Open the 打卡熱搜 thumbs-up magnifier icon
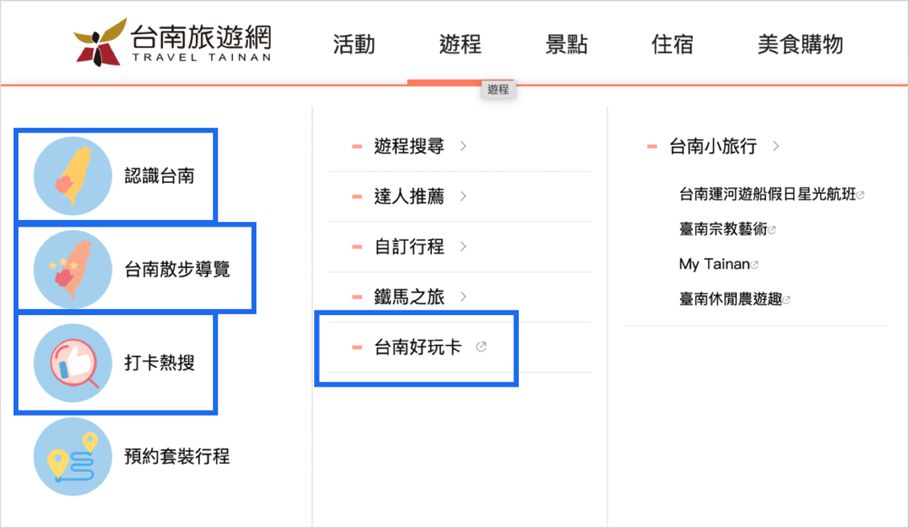This screenshot has height=528, width=909. pos(72,363)
